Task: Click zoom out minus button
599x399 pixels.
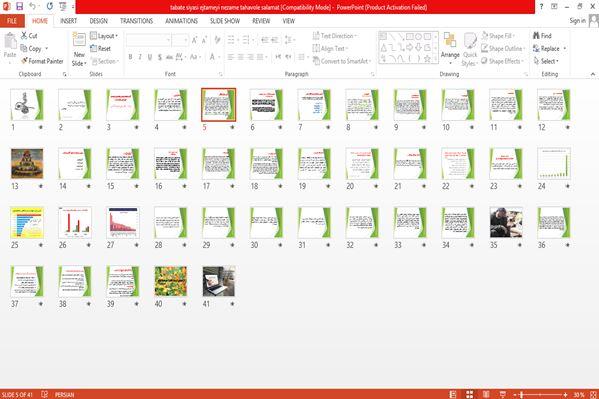Action: [x=515, y=394]
